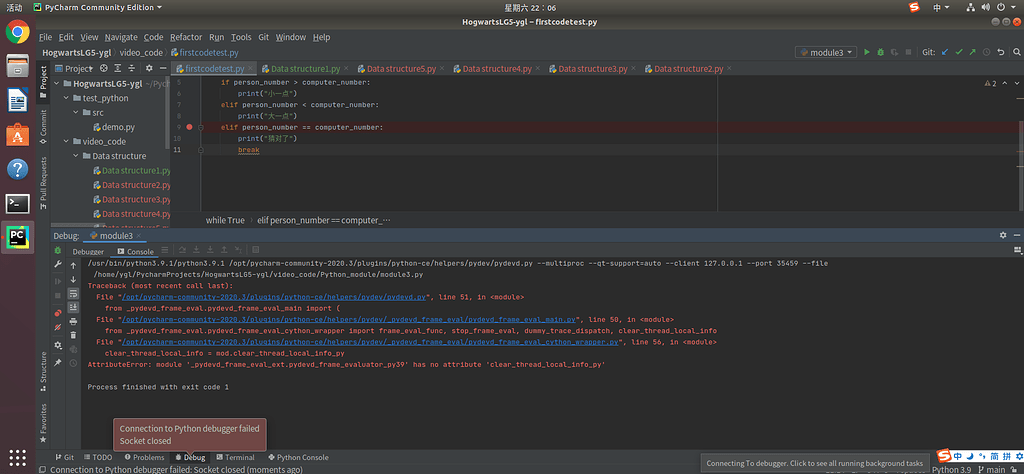
Task: Toggle the Commit tool window side tab
Action: tap(43, 125)
